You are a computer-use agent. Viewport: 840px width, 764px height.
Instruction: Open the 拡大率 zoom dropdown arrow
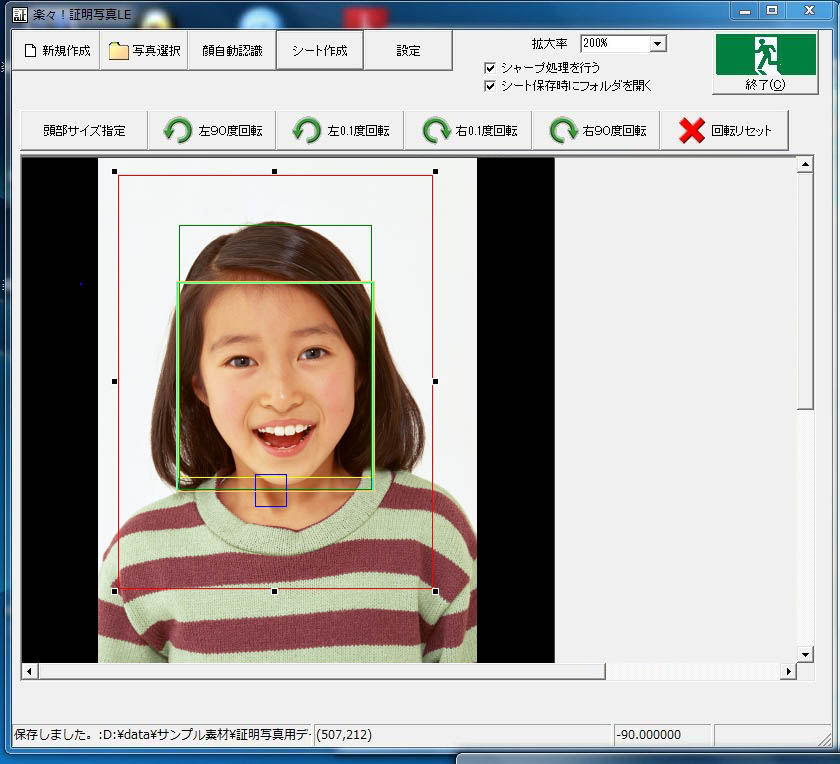click(657, 44)
